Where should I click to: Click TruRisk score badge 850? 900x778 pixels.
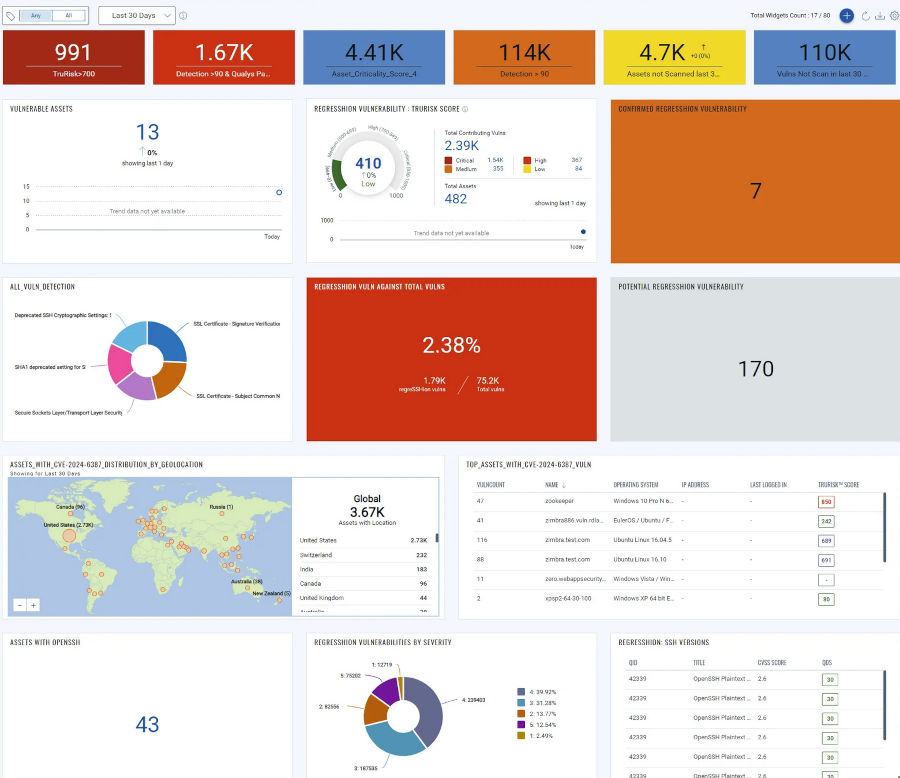826,502
